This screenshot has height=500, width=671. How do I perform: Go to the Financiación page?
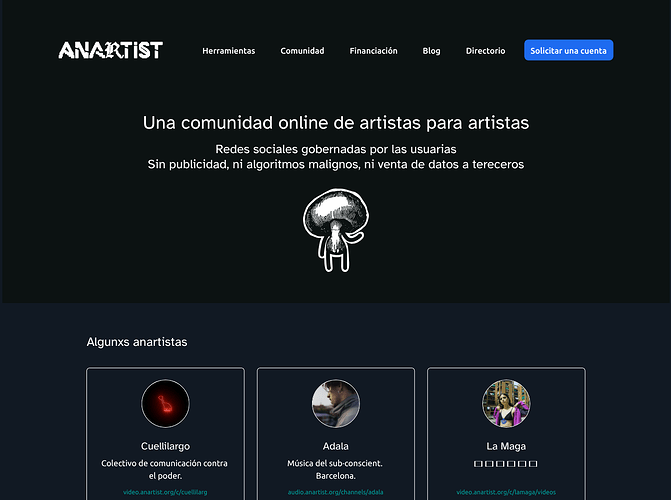373,51
